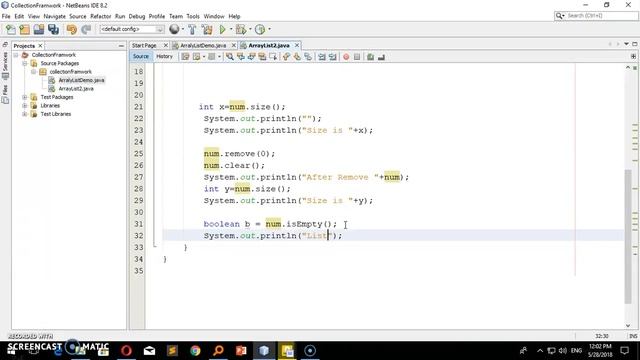Close the Start Page tab
The width and height of the screenshot is (640, 360).
pyautogui.click(x=165, y=45)
